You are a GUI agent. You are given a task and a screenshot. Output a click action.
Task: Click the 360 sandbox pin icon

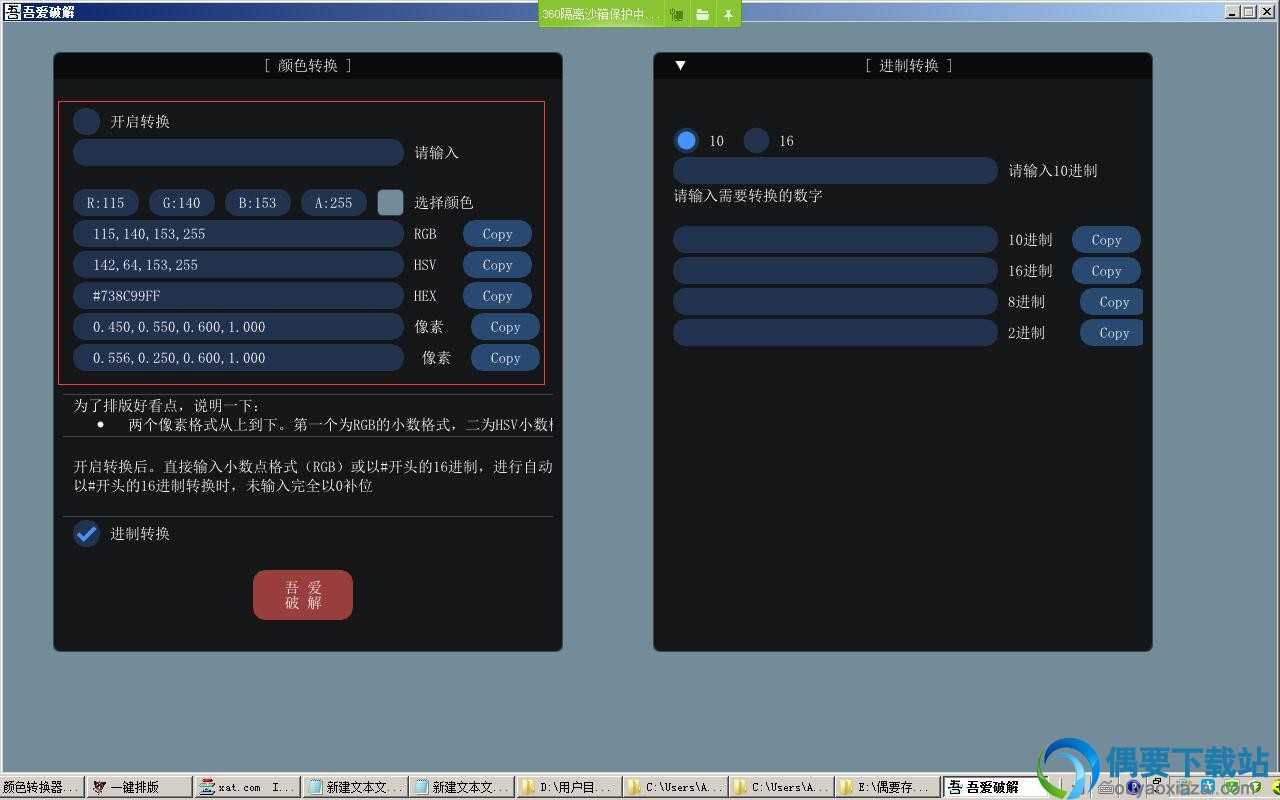point(729,14)
